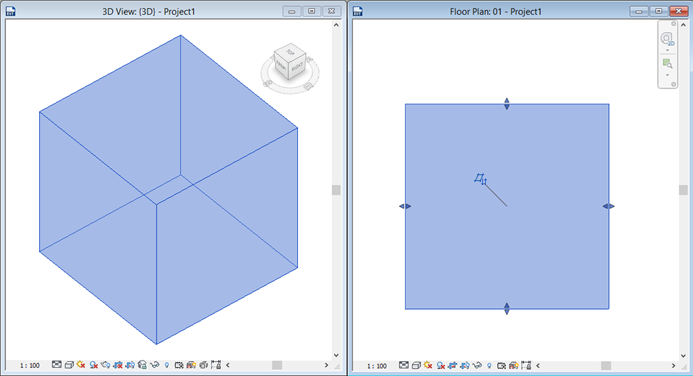Click Hide Analytical Model in 3D view
Viewport: 693px width, 376px height.
click(x=191, y=365)
